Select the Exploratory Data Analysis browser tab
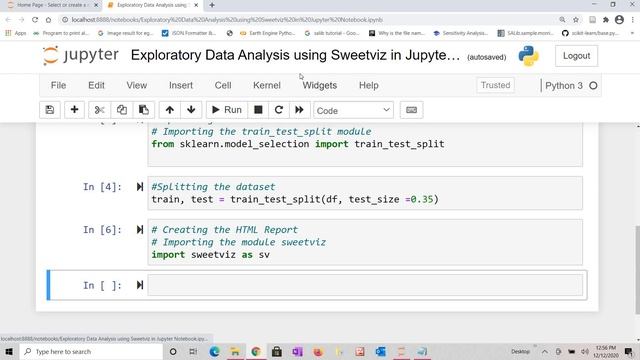 point(152,5)
